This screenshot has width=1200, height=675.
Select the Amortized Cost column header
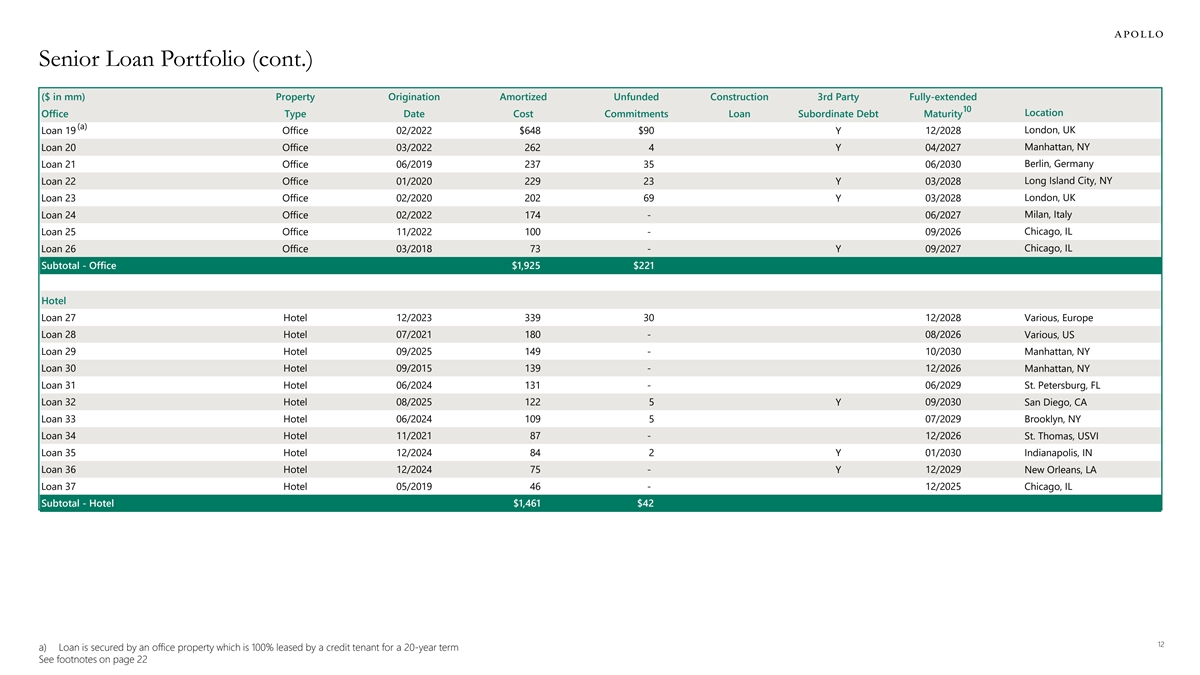pyautogui.click(x=522, y=105)
